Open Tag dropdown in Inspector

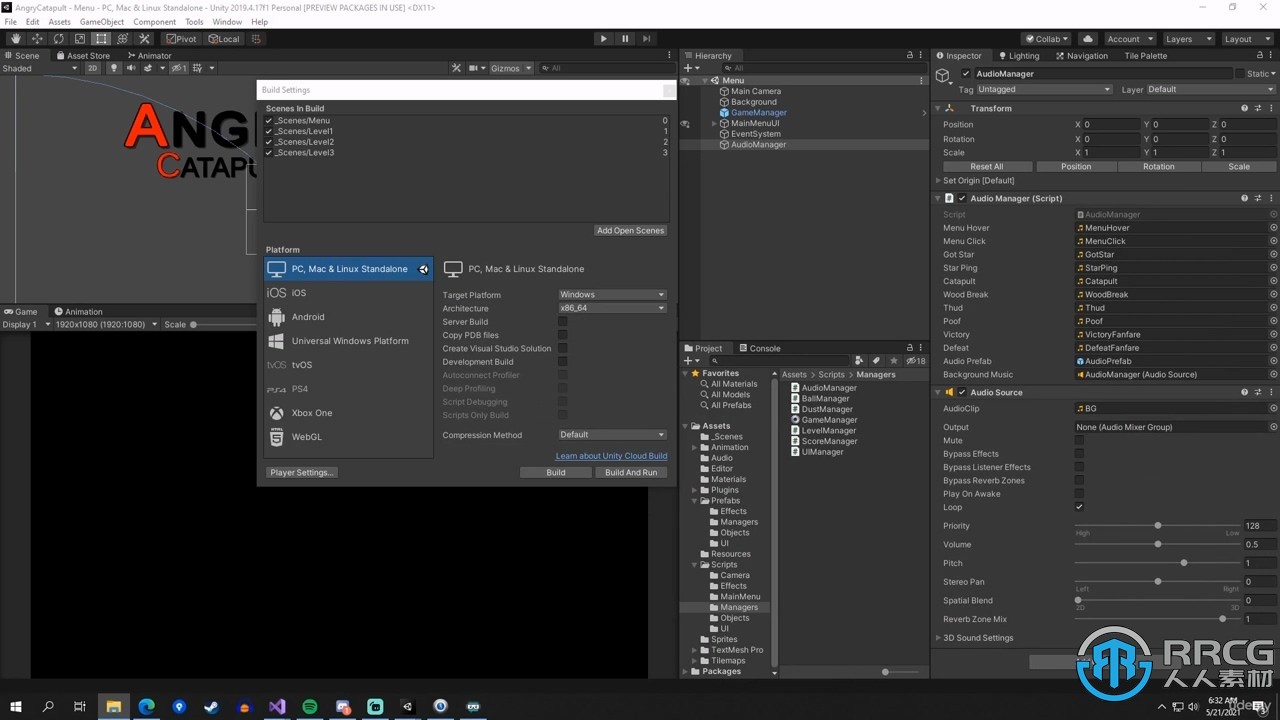point(1044,90)
